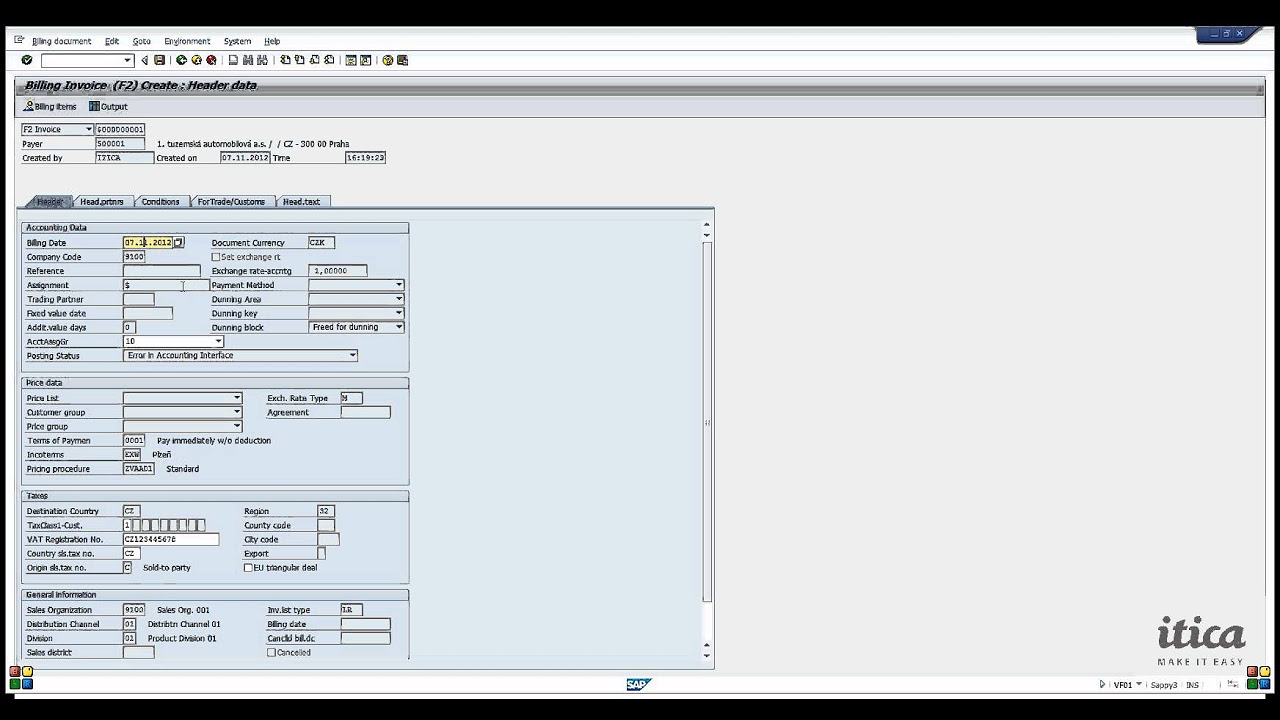Open the Goto menu
Image resolution: width=1280 pixels, height=720 pixels.
click(x=142, y=41)
